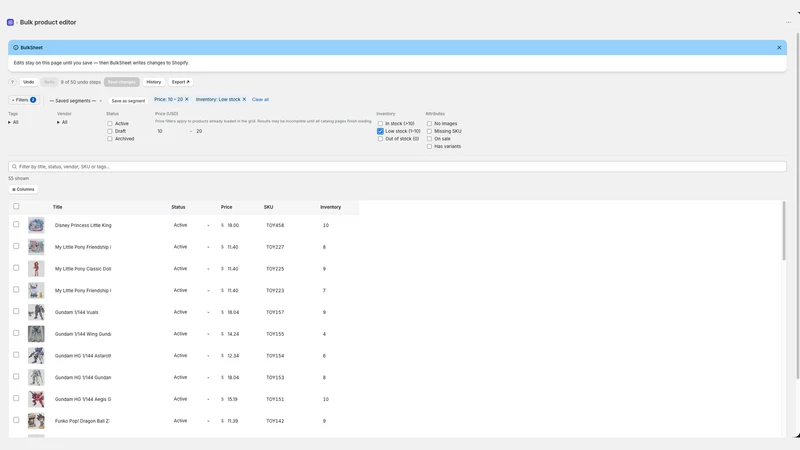This screenshot has width=800, height=450.
Task: Dismiss the BulkSheet info banner
Action: pyautogui.click(x=779, y=47)
